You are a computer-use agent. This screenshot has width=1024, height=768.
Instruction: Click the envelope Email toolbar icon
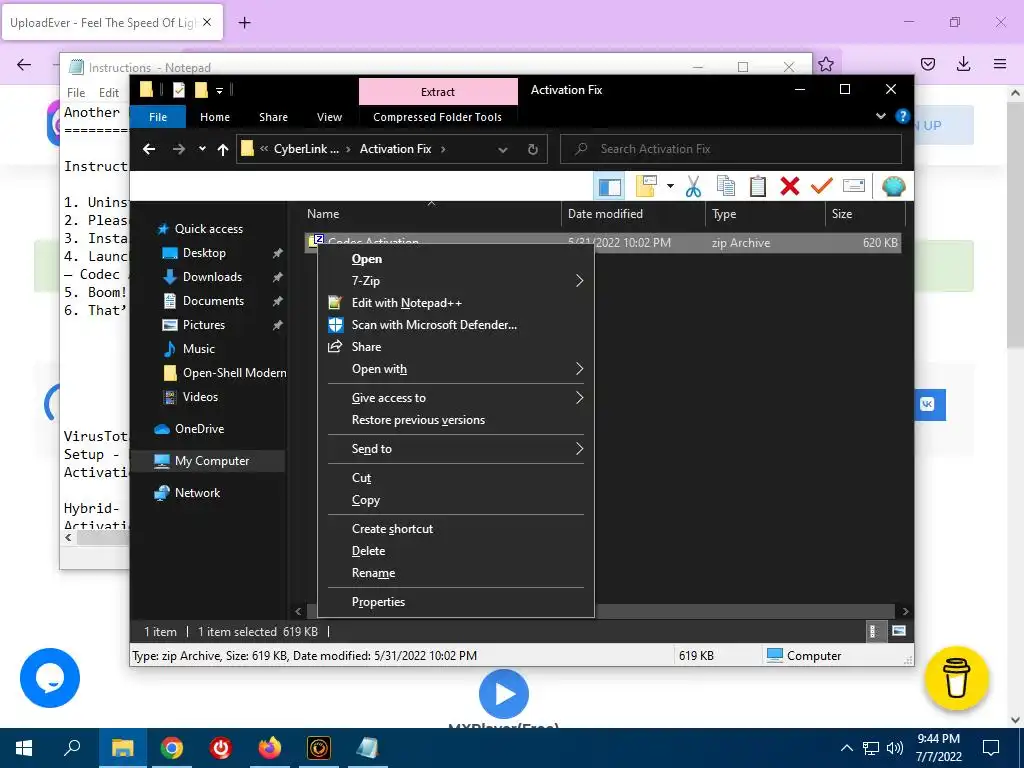tap(854, 187)
